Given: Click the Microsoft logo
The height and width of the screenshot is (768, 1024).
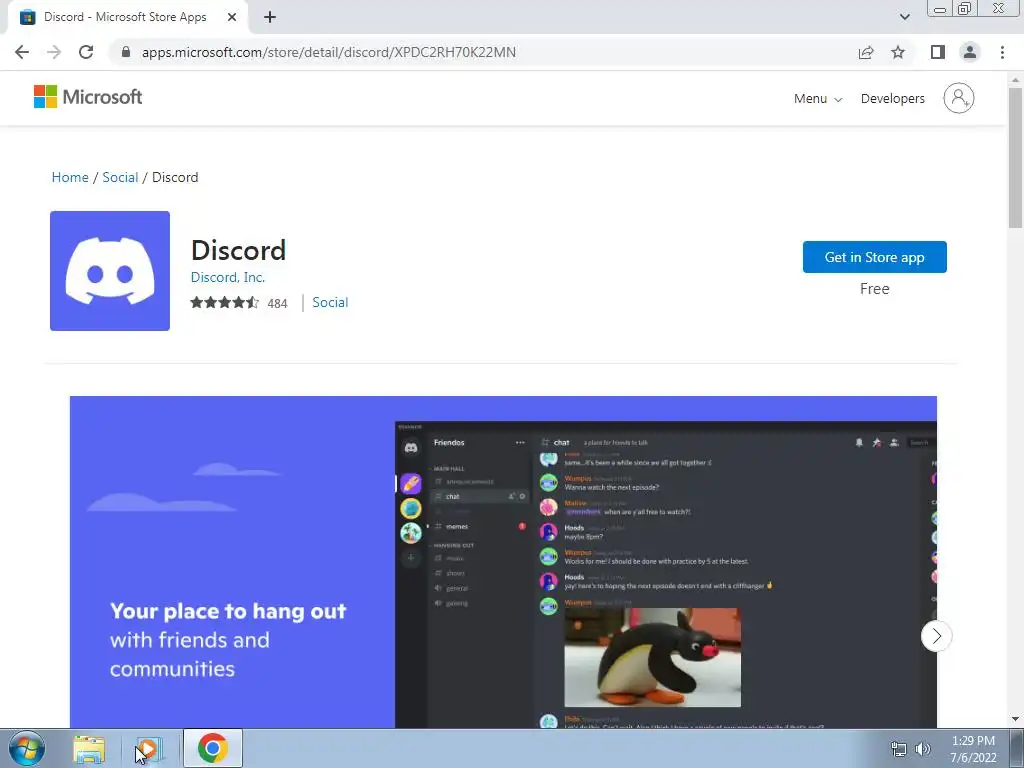Looking at the screenshot, I should coord(88,97).
